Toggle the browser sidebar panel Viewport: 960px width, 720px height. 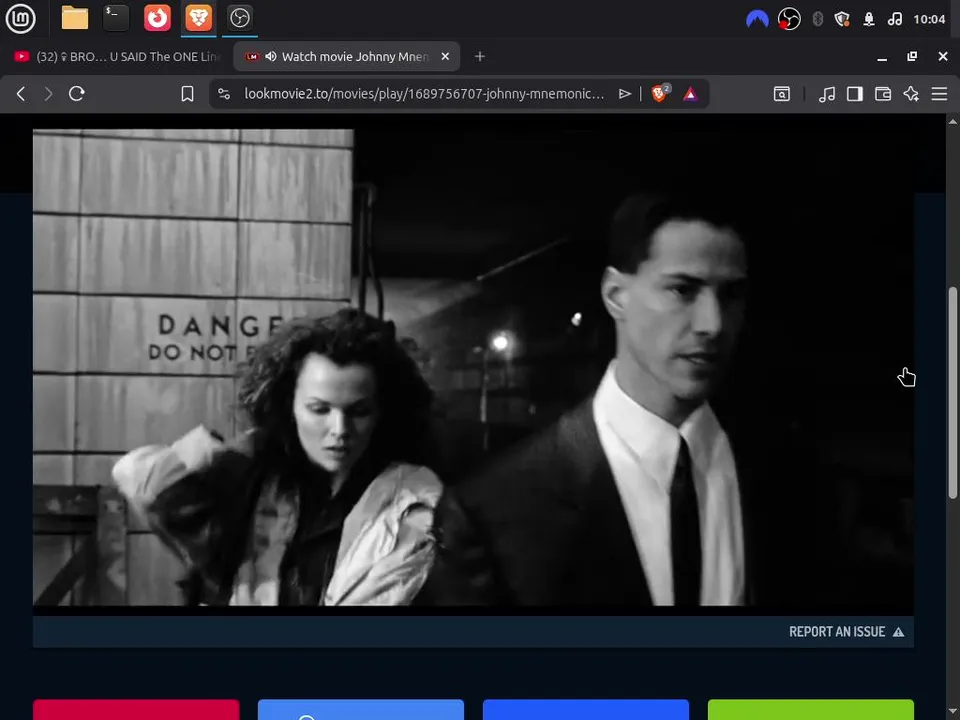pos(855,94)
